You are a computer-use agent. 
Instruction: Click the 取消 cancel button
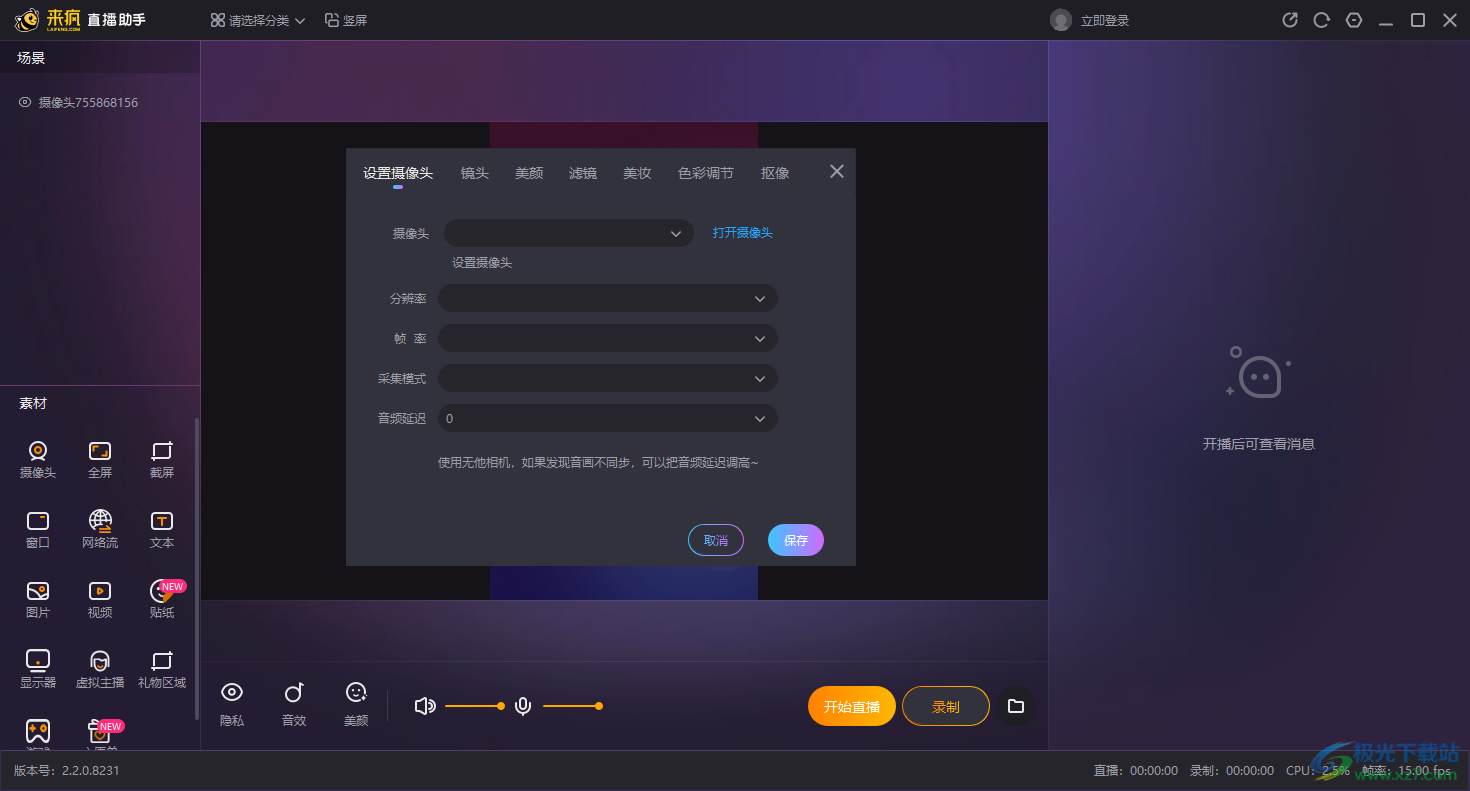pyautogui.click(x=716, y=540)
